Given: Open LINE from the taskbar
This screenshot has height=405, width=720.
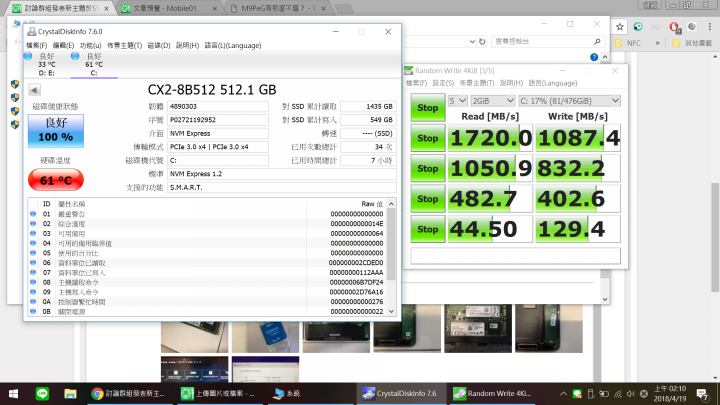Looking at the screenshot, I should click(x=42, y=394).
